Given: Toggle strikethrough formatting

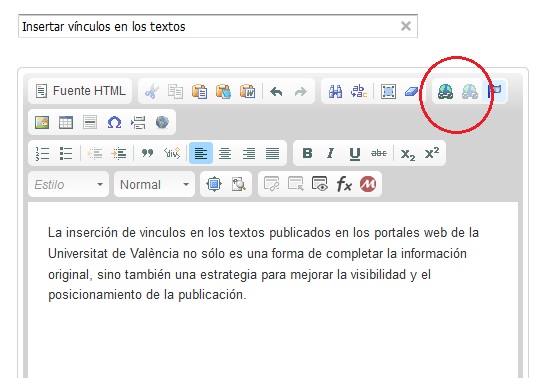Looking at the screenshot, I should coord(378,153).
